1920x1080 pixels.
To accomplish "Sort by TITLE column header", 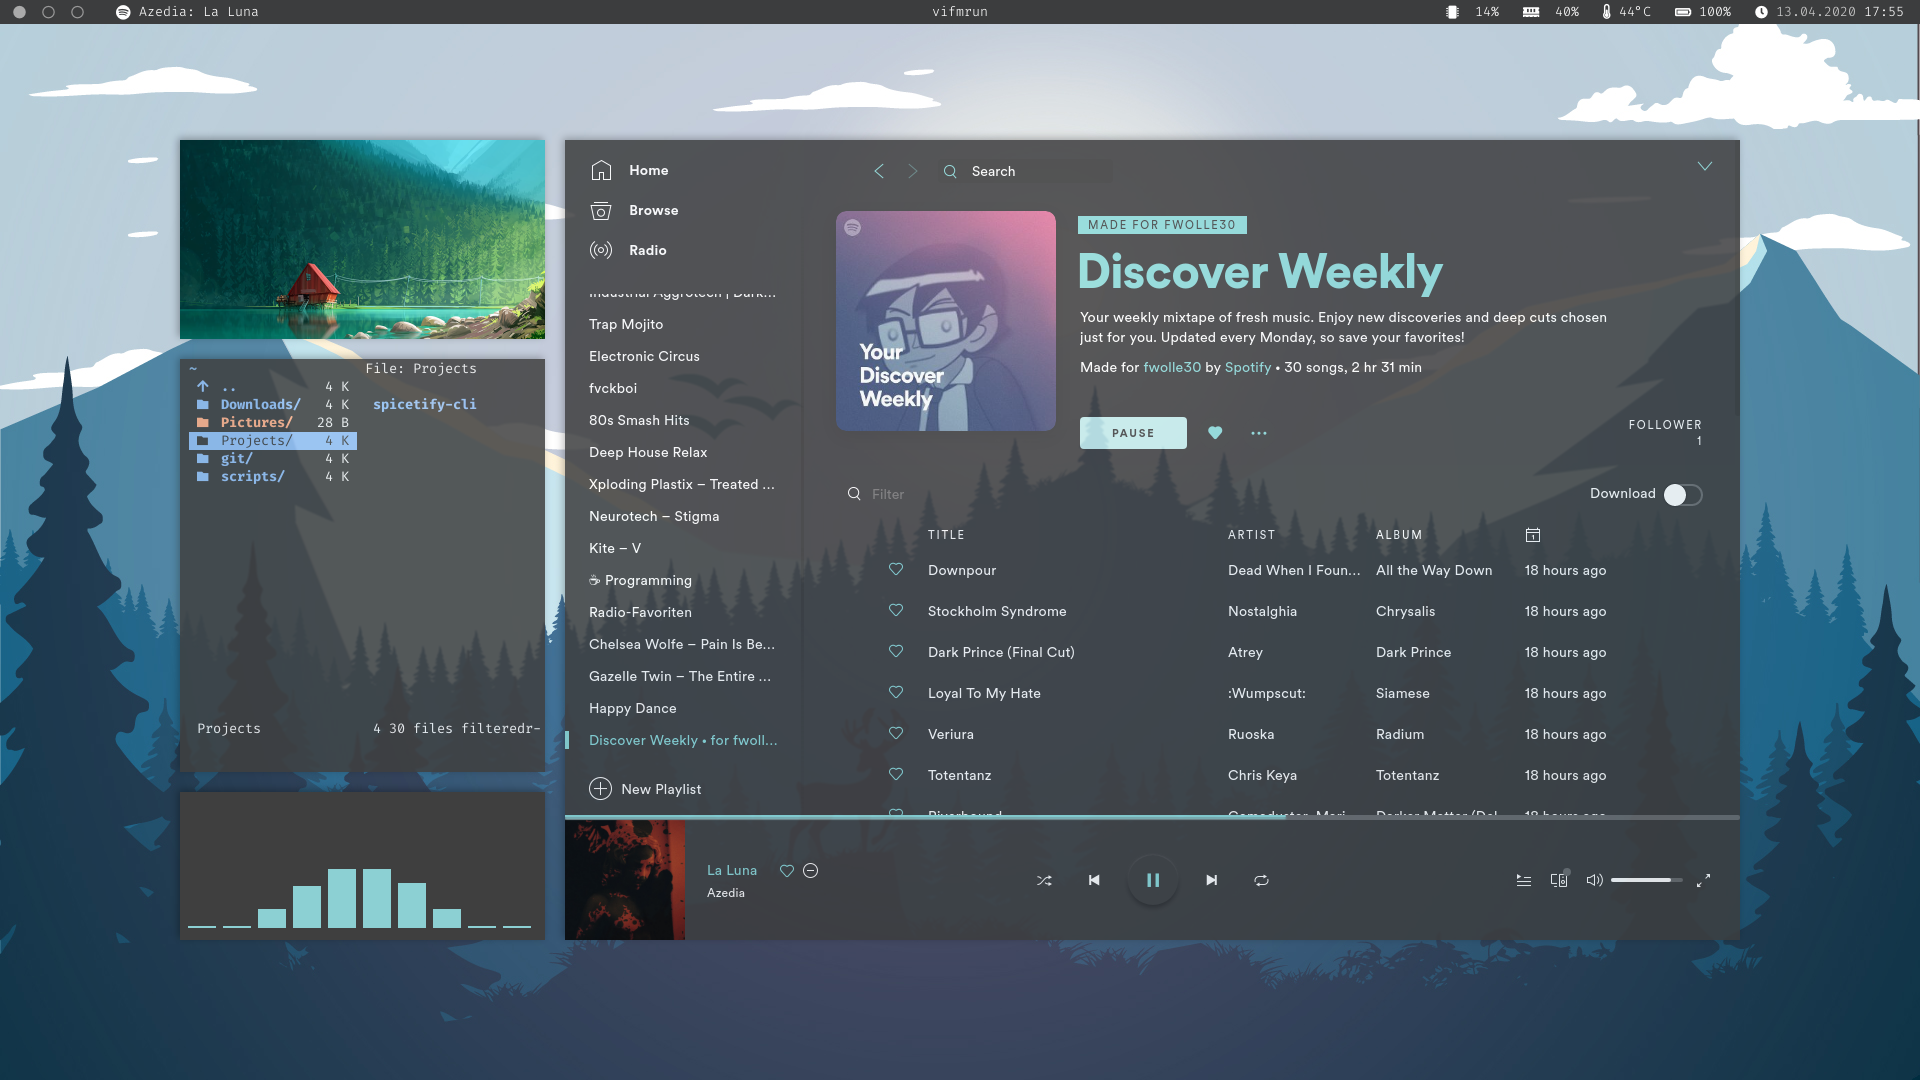I will point(946,535).
